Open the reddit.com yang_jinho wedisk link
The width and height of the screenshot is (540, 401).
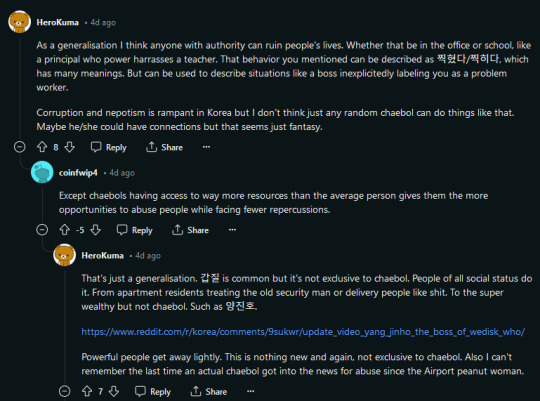(303, 332)
